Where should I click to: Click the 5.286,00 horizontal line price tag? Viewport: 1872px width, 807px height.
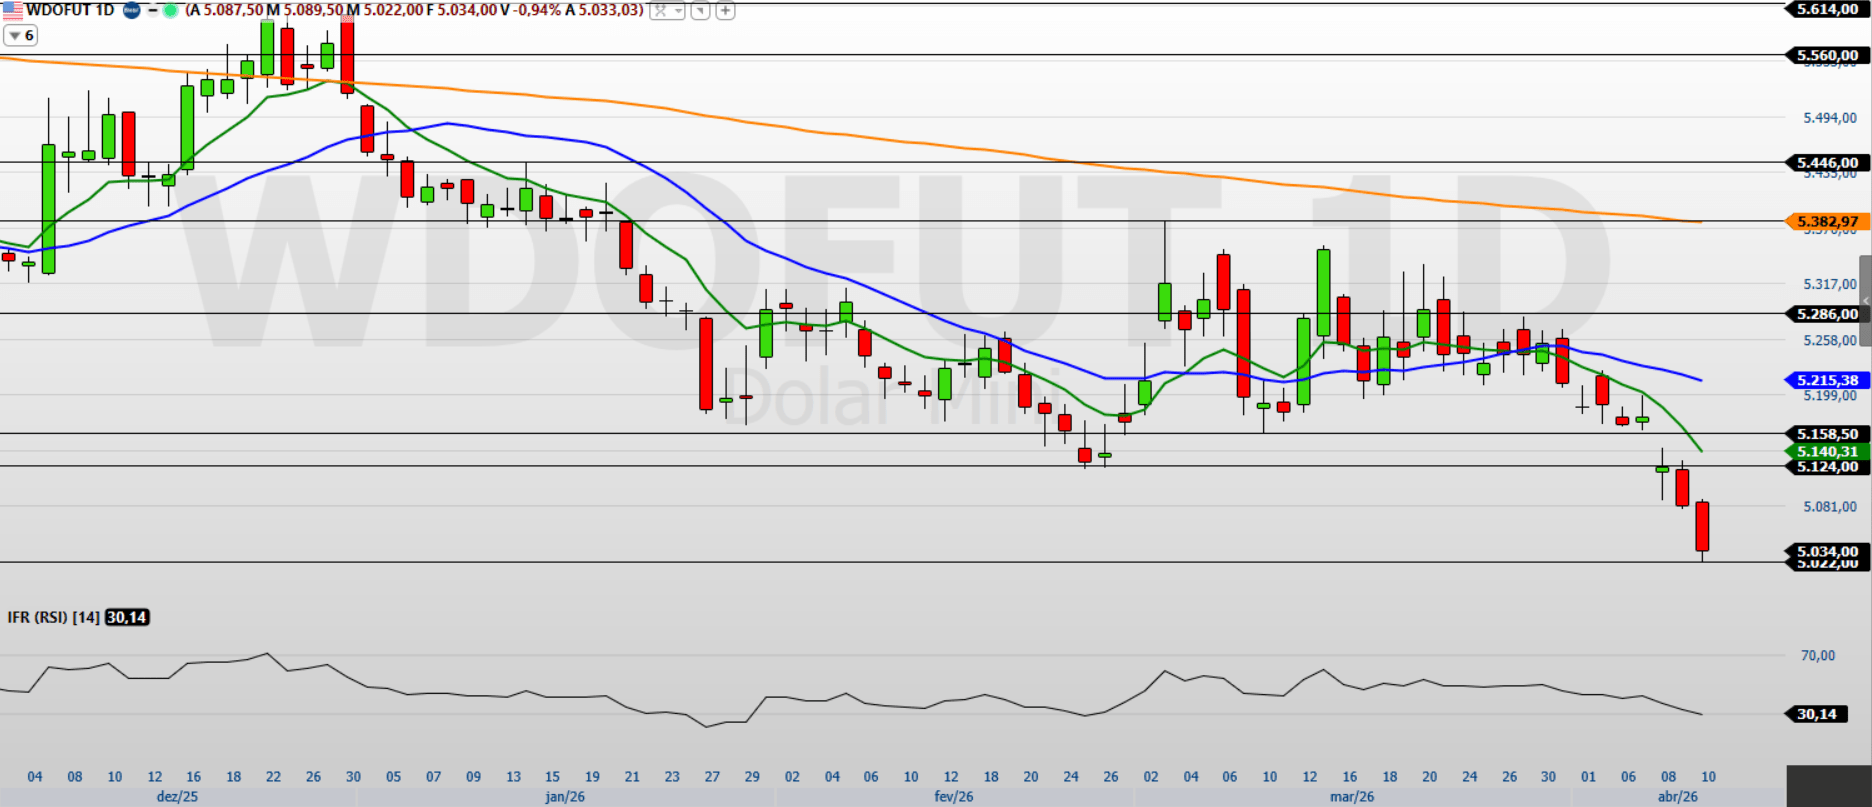pos(1827,314)
